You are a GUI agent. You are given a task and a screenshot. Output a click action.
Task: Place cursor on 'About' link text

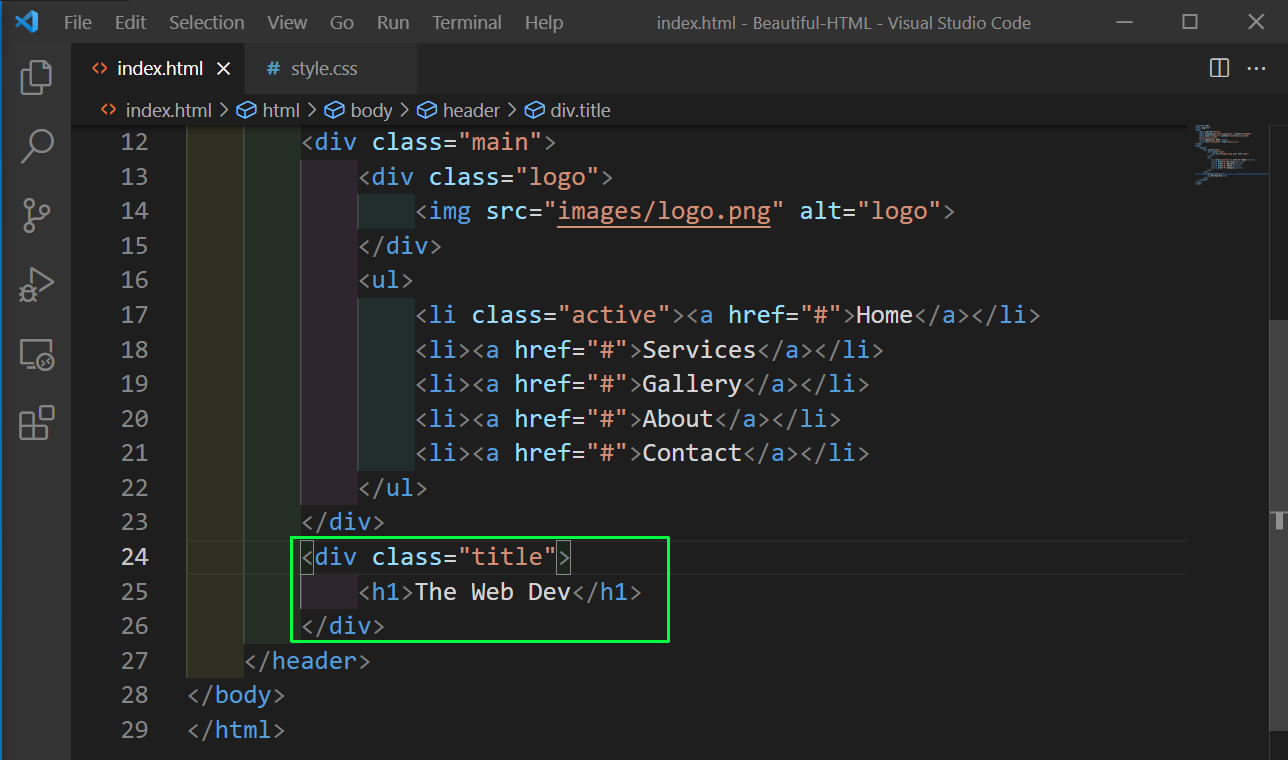pyautogui.click(x=678, y=419)
